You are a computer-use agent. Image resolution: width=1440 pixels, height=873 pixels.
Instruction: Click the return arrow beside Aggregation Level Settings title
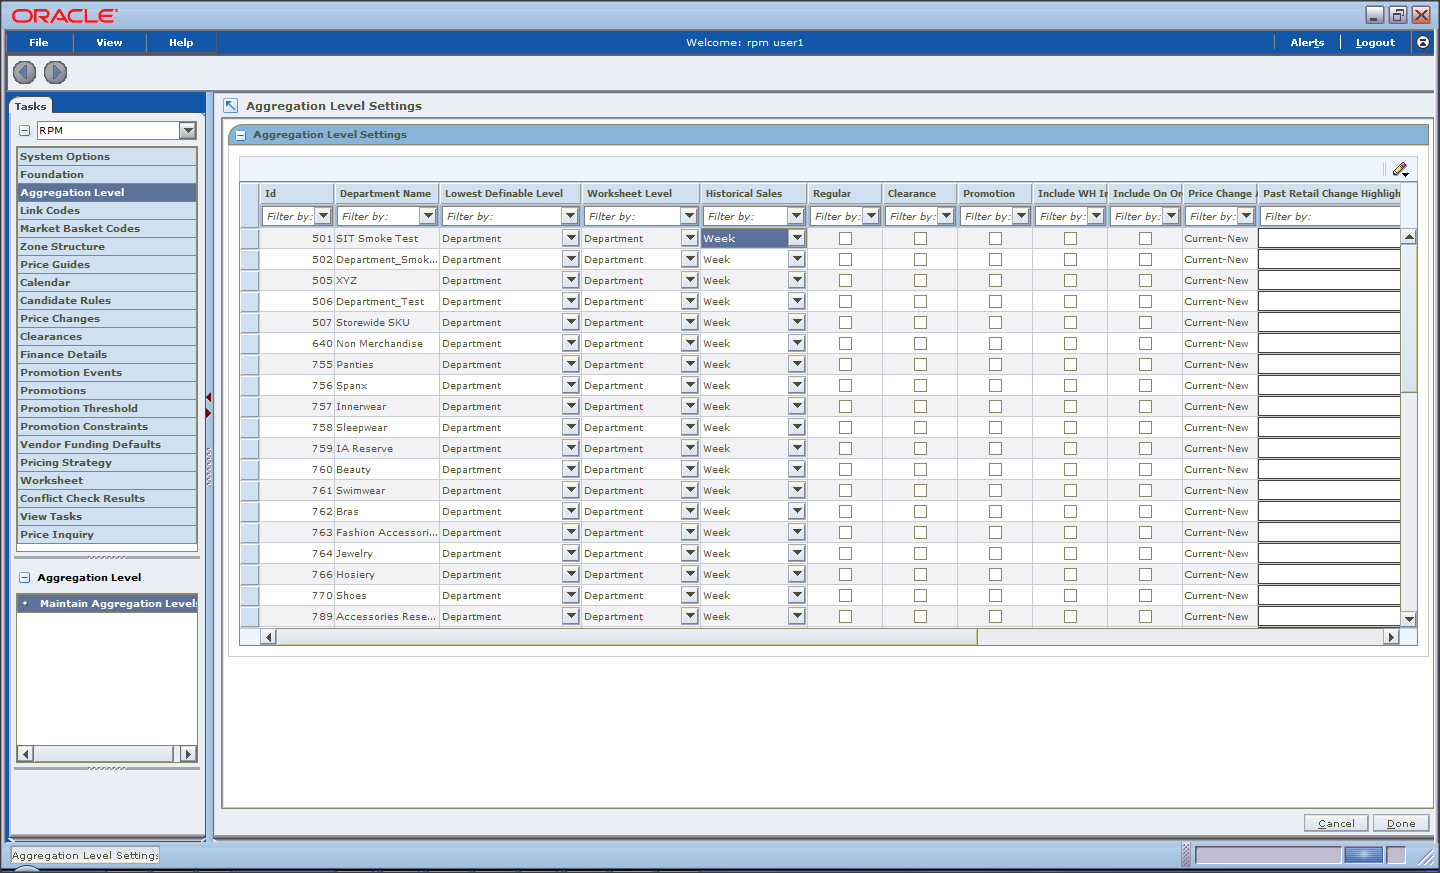click(x=231, y=105)
